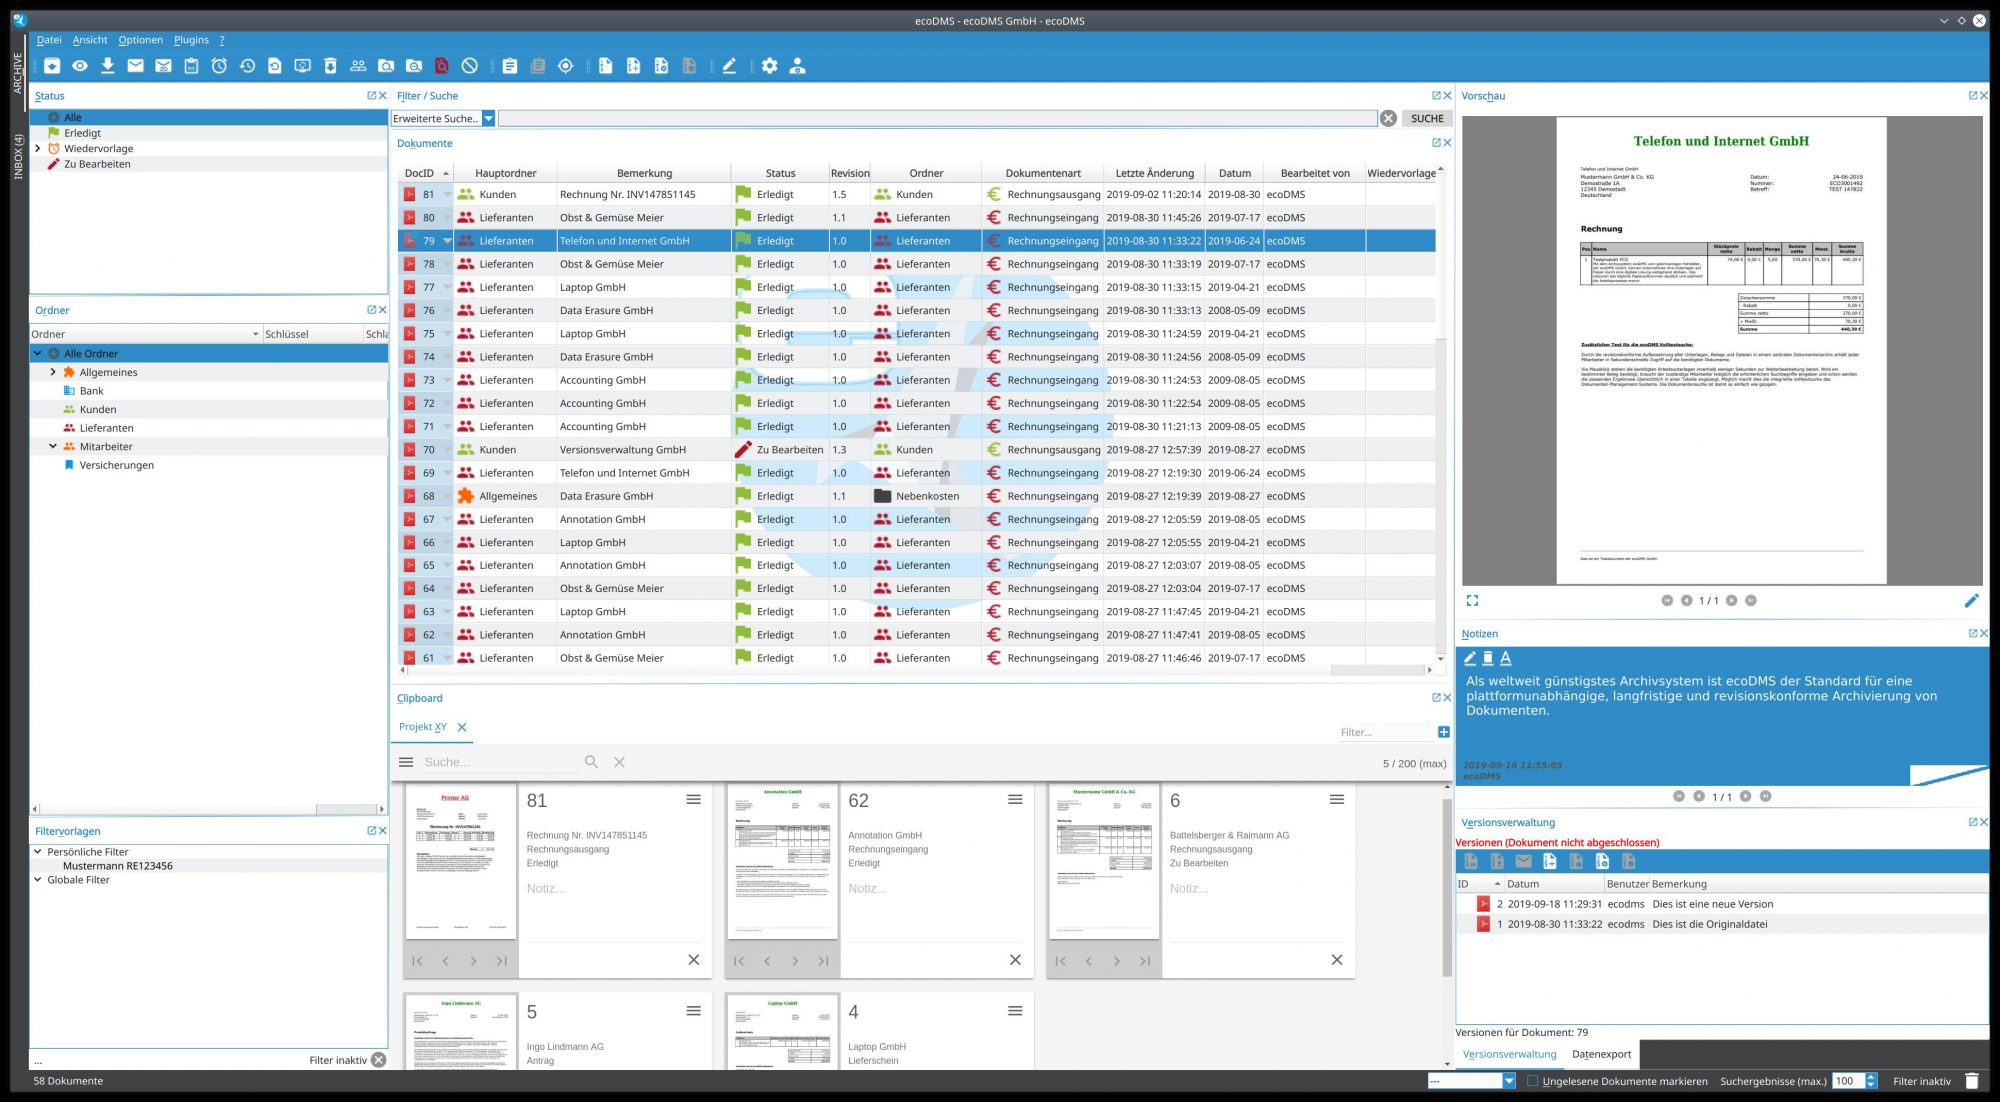Open document preview with the eye icon
This screenshot has width=2000, height=1102.
click(x=78, y=66)
